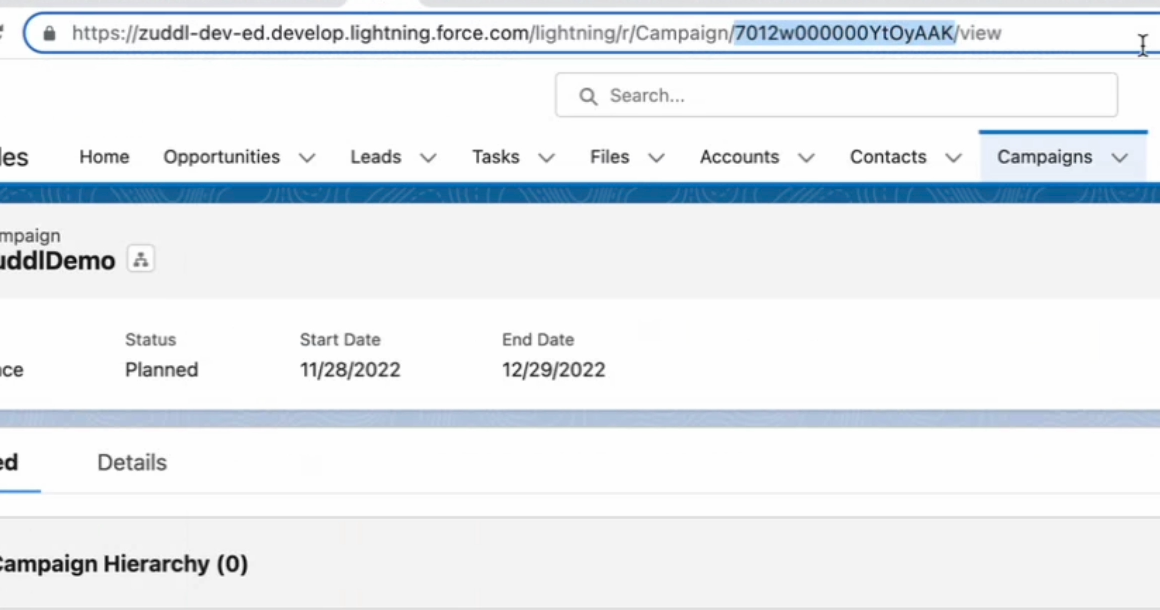Navigate to the Accounts tab

739,157
